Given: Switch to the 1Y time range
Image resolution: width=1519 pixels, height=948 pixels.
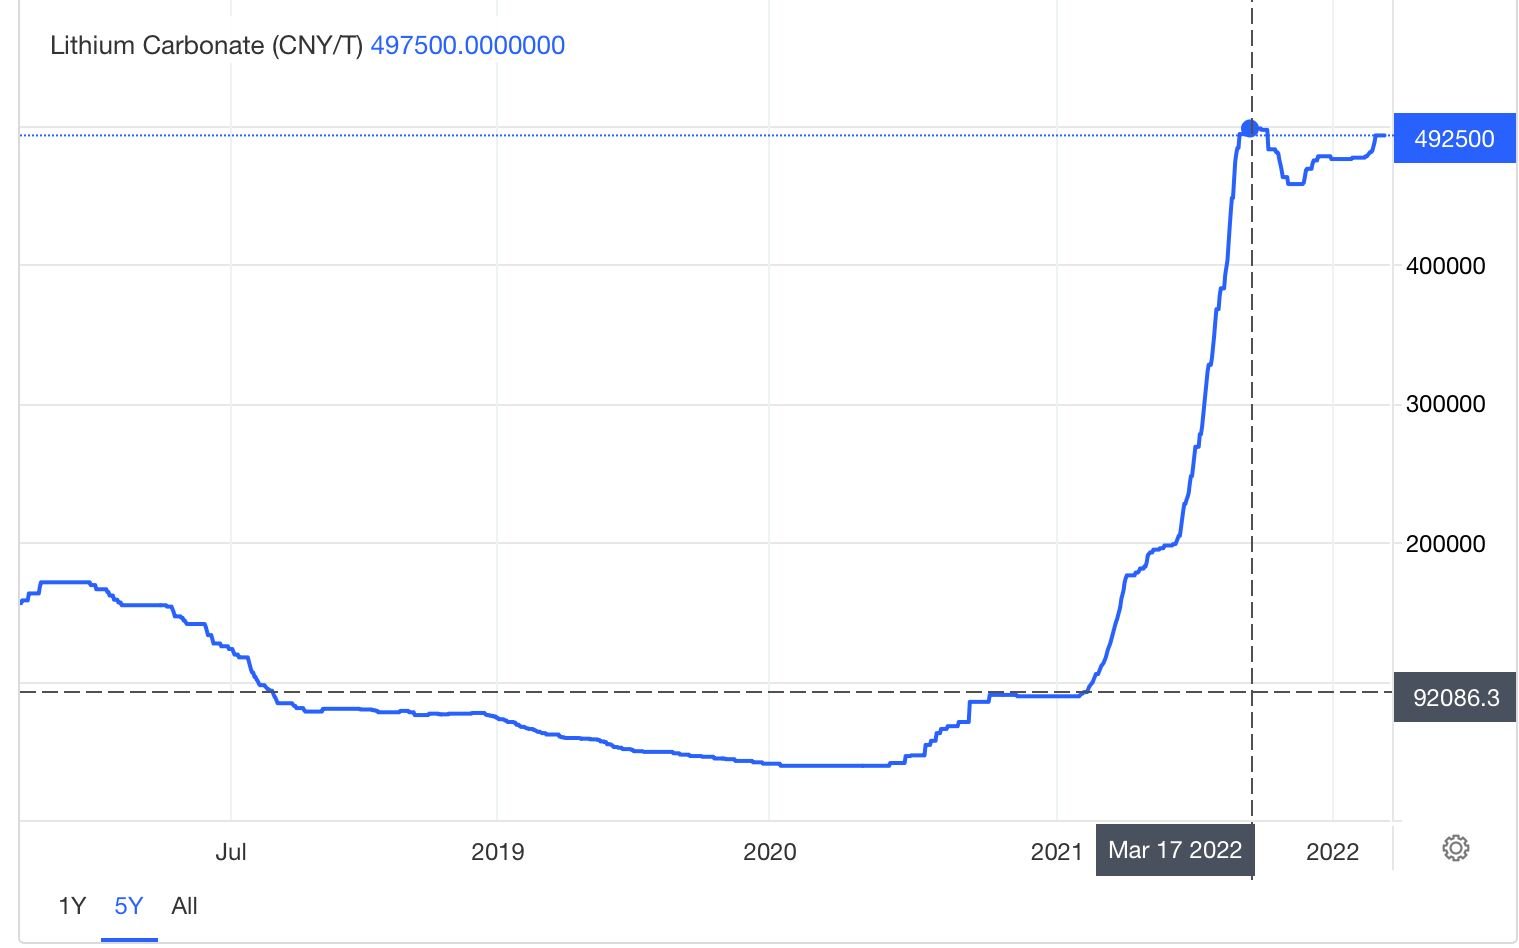Looking at the screenshot, I should tap(72, 906).
